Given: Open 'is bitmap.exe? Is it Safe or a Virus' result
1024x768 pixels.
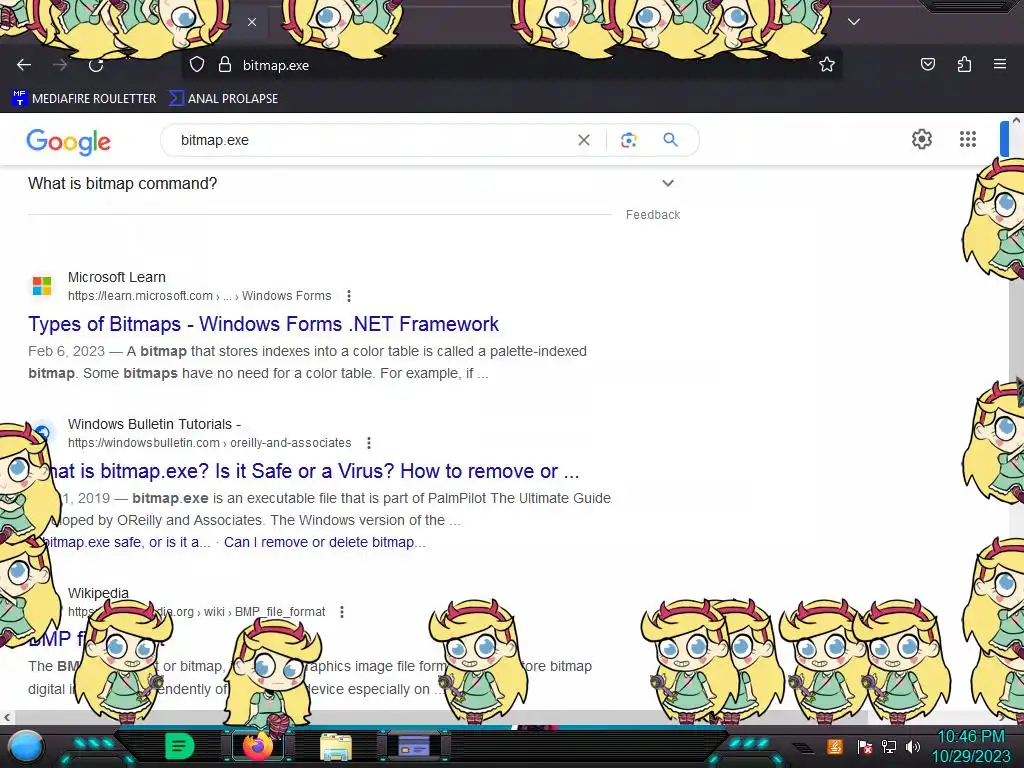Looking at the screenshot, I should pos(311,471).
